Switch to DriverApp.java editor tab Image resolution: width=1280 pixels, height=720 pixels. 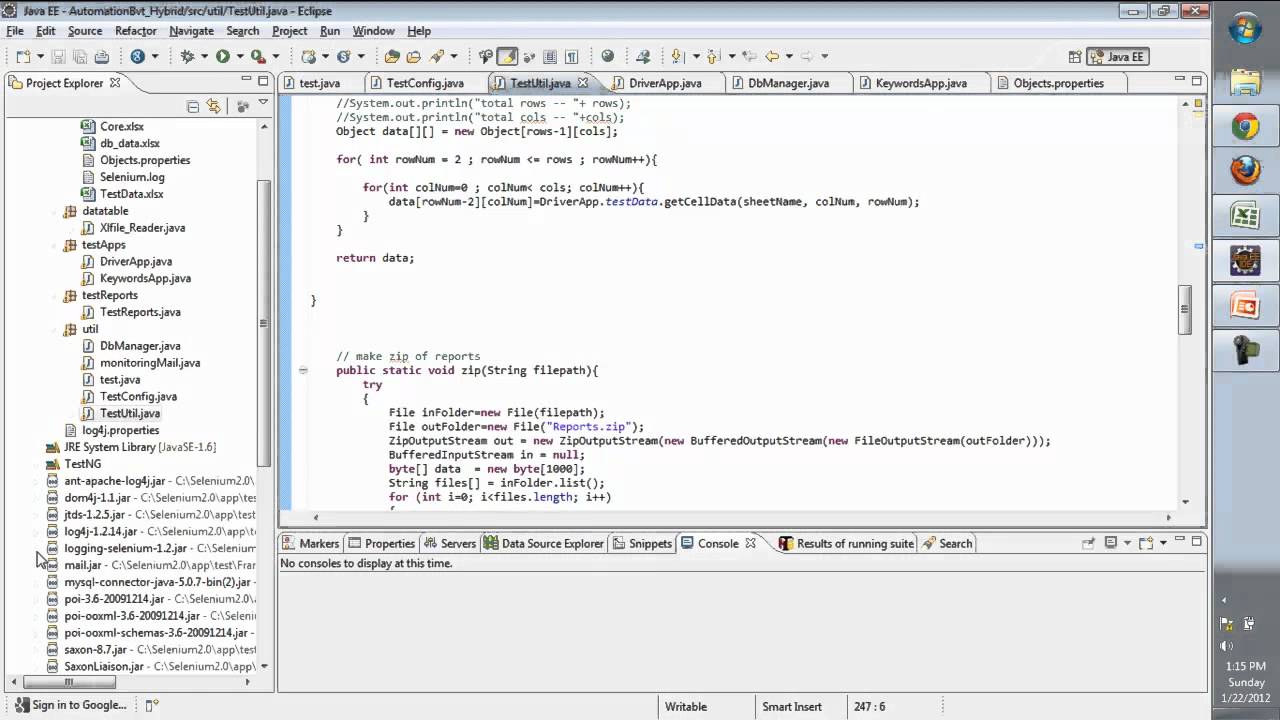click(665, 83)
